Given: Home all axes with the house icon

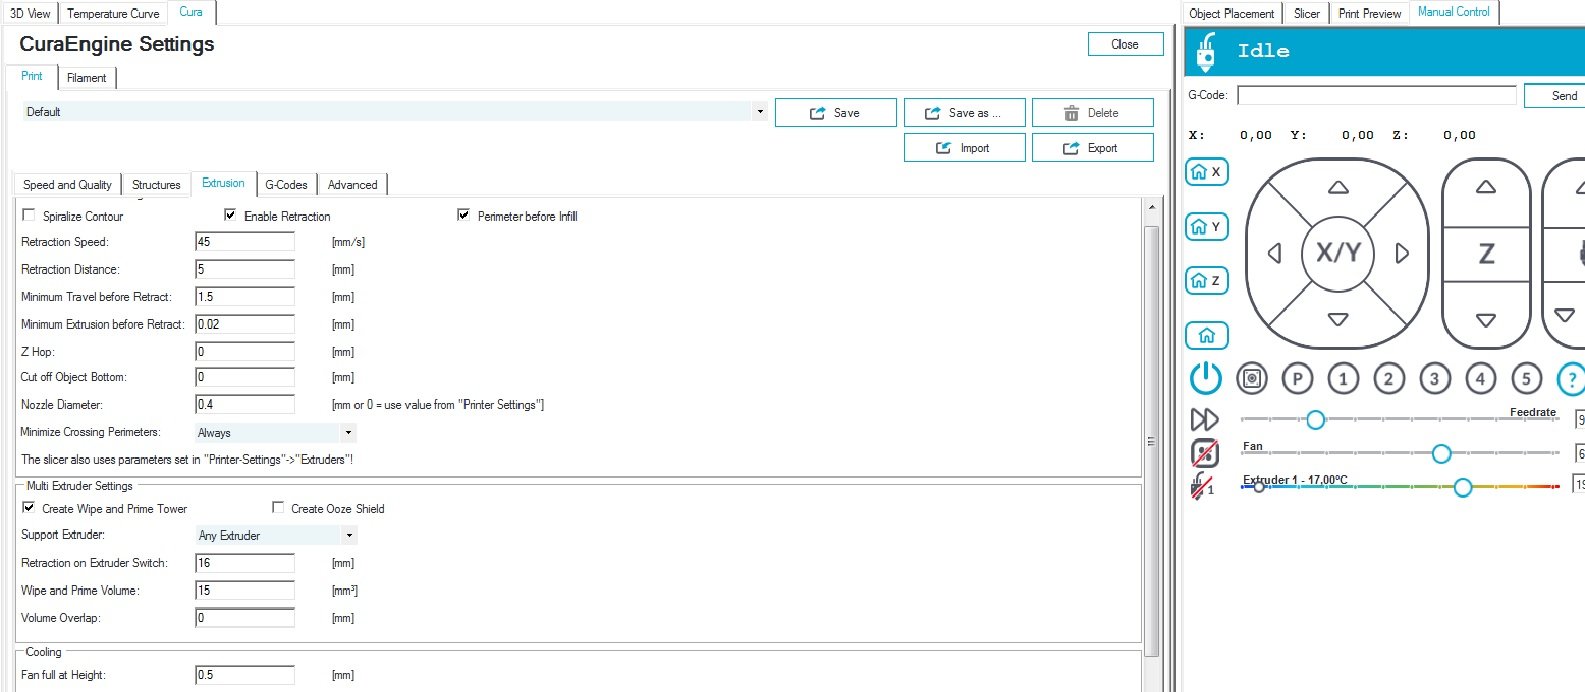Looking at the screenshot, I should 1206,336.
